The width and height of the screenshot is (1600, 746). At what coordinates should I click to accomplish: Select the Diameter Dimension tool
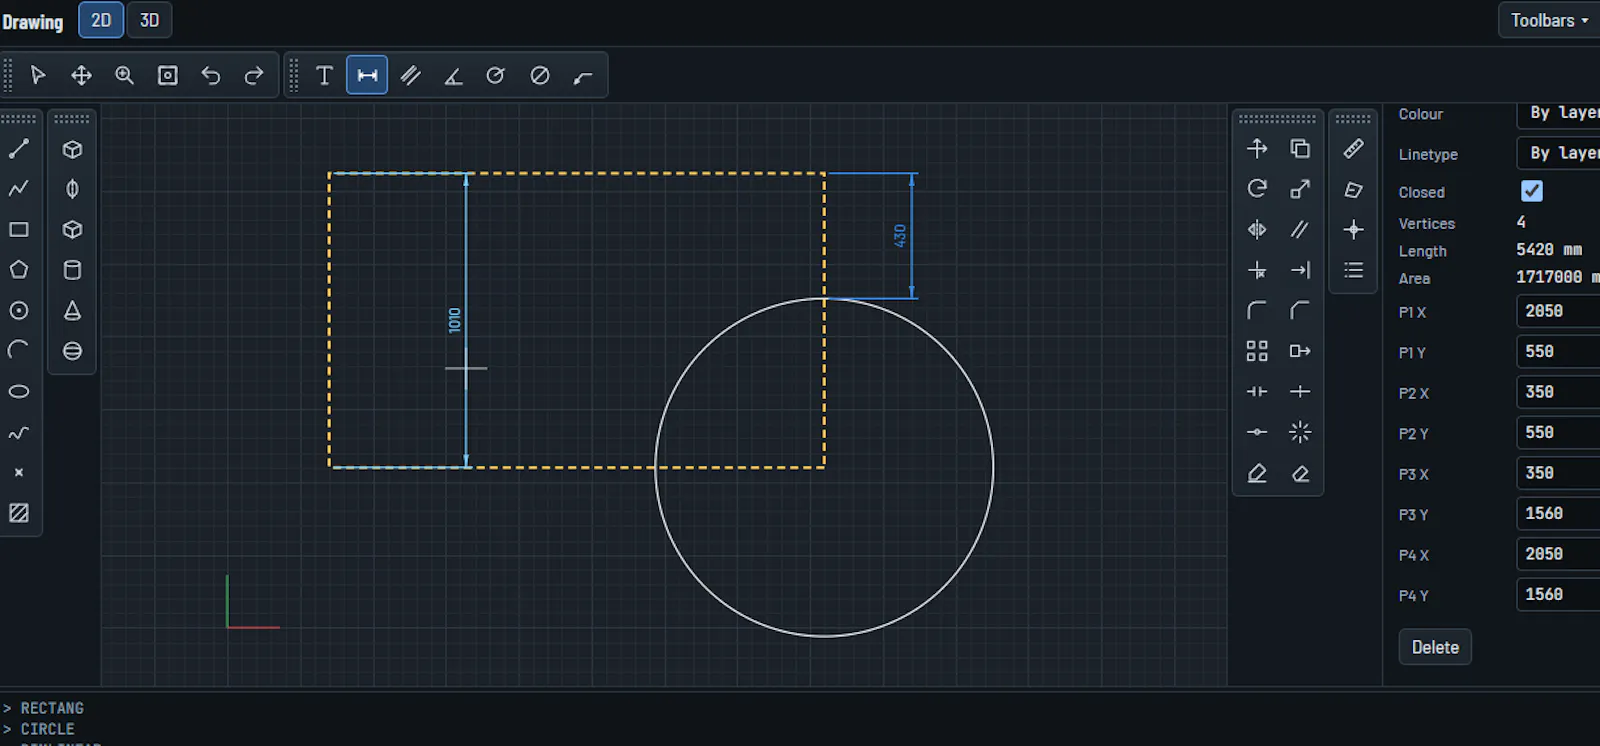tap(540, 75)
